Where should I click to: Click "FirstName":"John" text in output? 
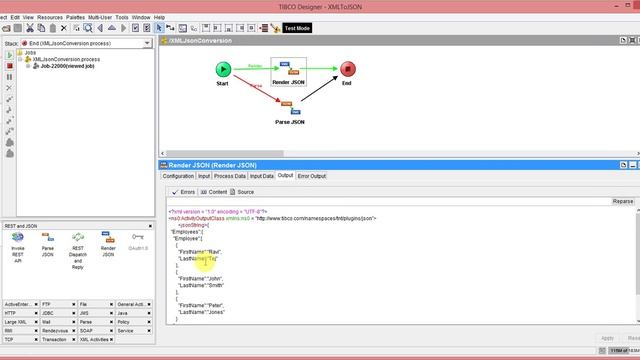point(200,279)
